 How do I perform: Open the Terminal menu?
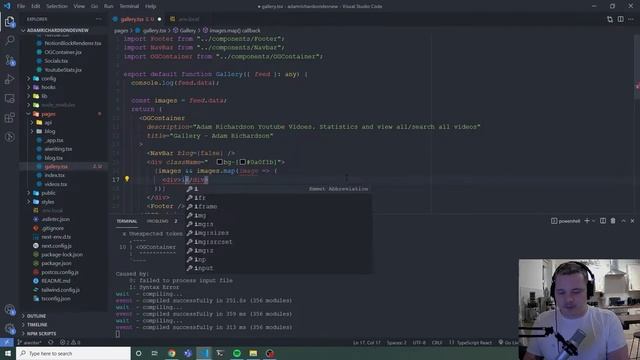click(129, 6)
